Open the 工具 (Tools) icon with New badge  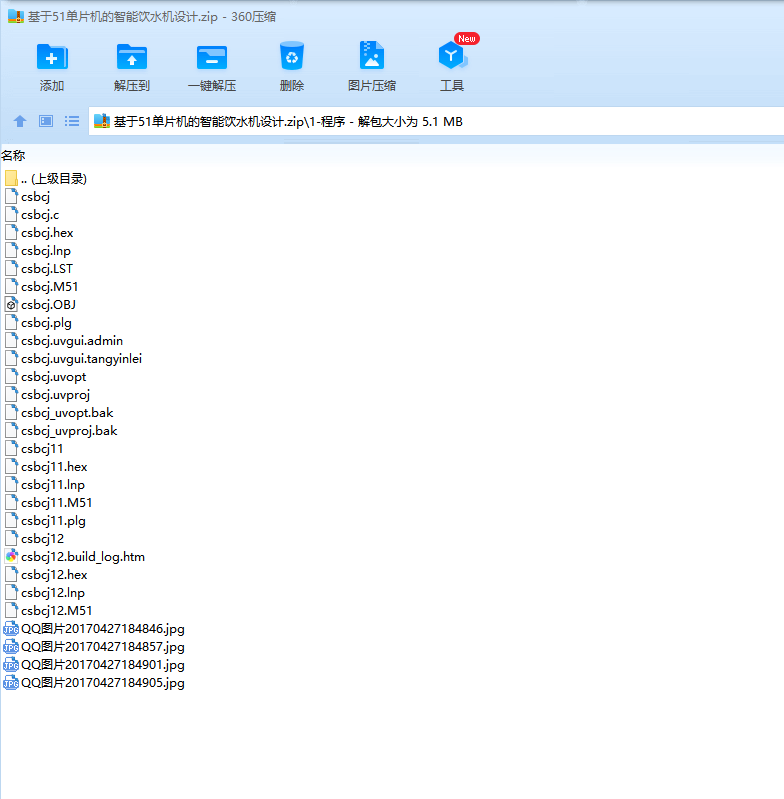pyautogui.click(x=452, y=55)
